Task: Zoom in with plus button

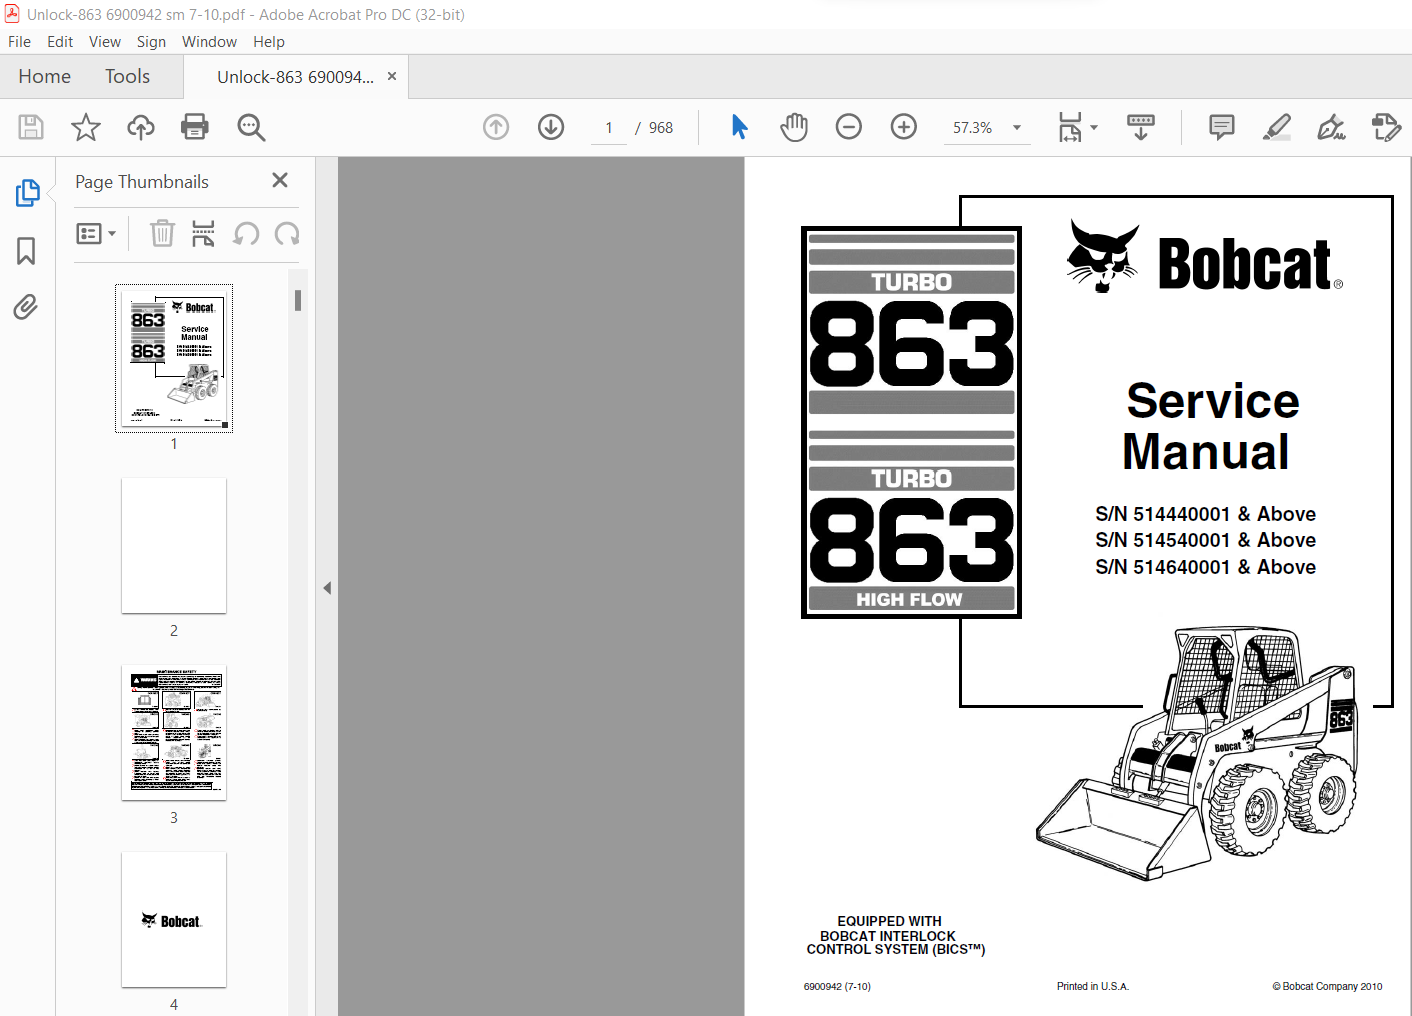Action: point(904,127)
